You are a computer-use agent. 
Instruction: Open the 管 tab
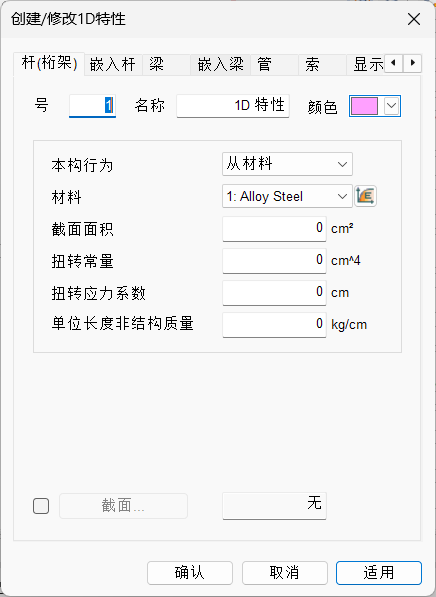click(274, 64)
